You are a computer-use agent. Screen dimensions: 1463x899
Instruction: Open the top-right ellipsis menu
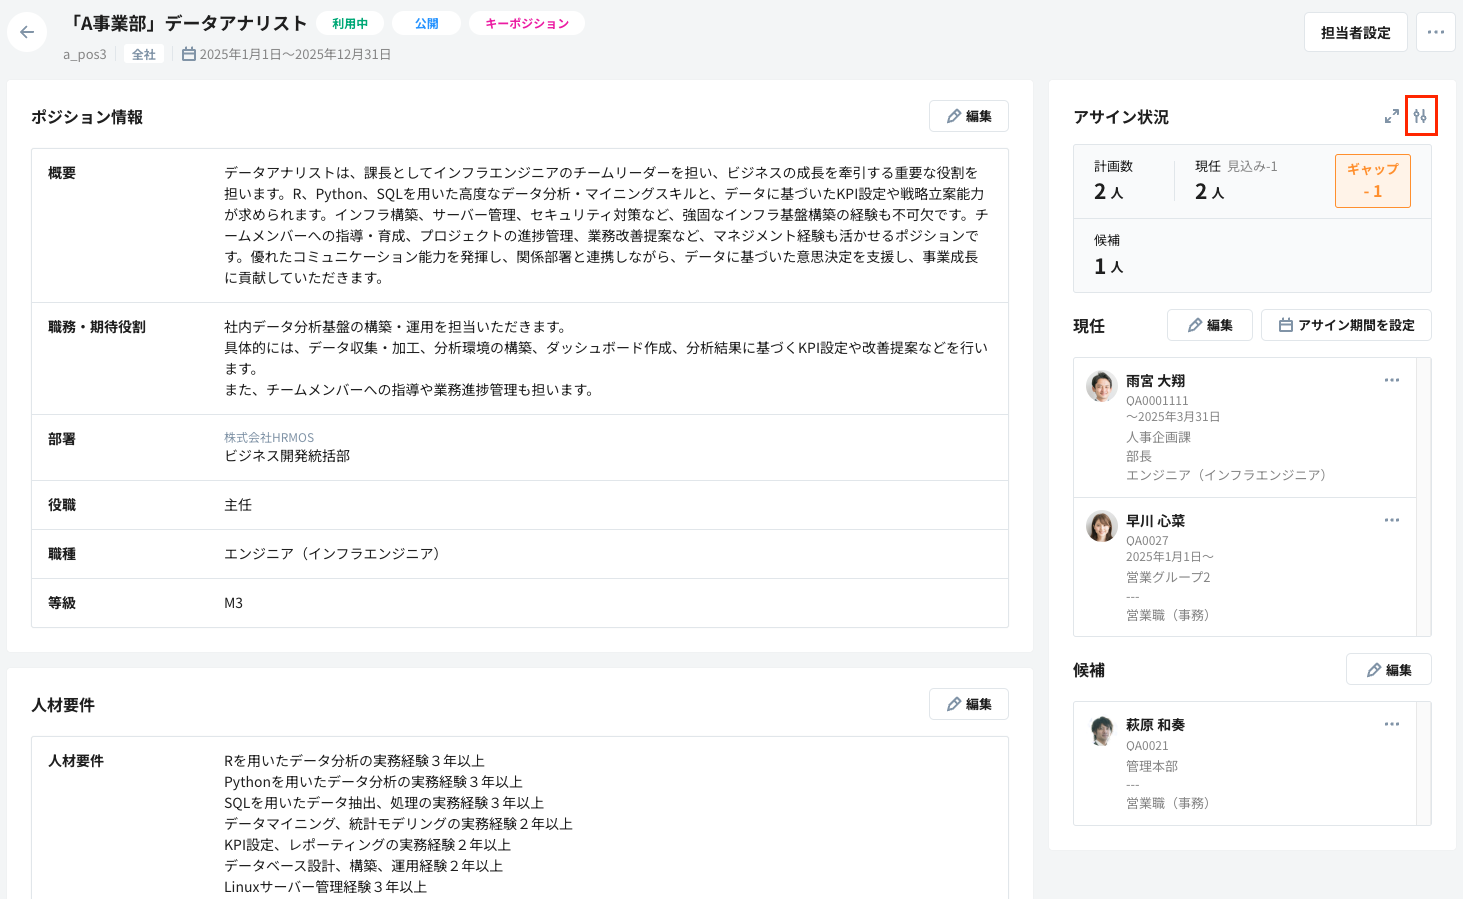tap(1436, 31)
